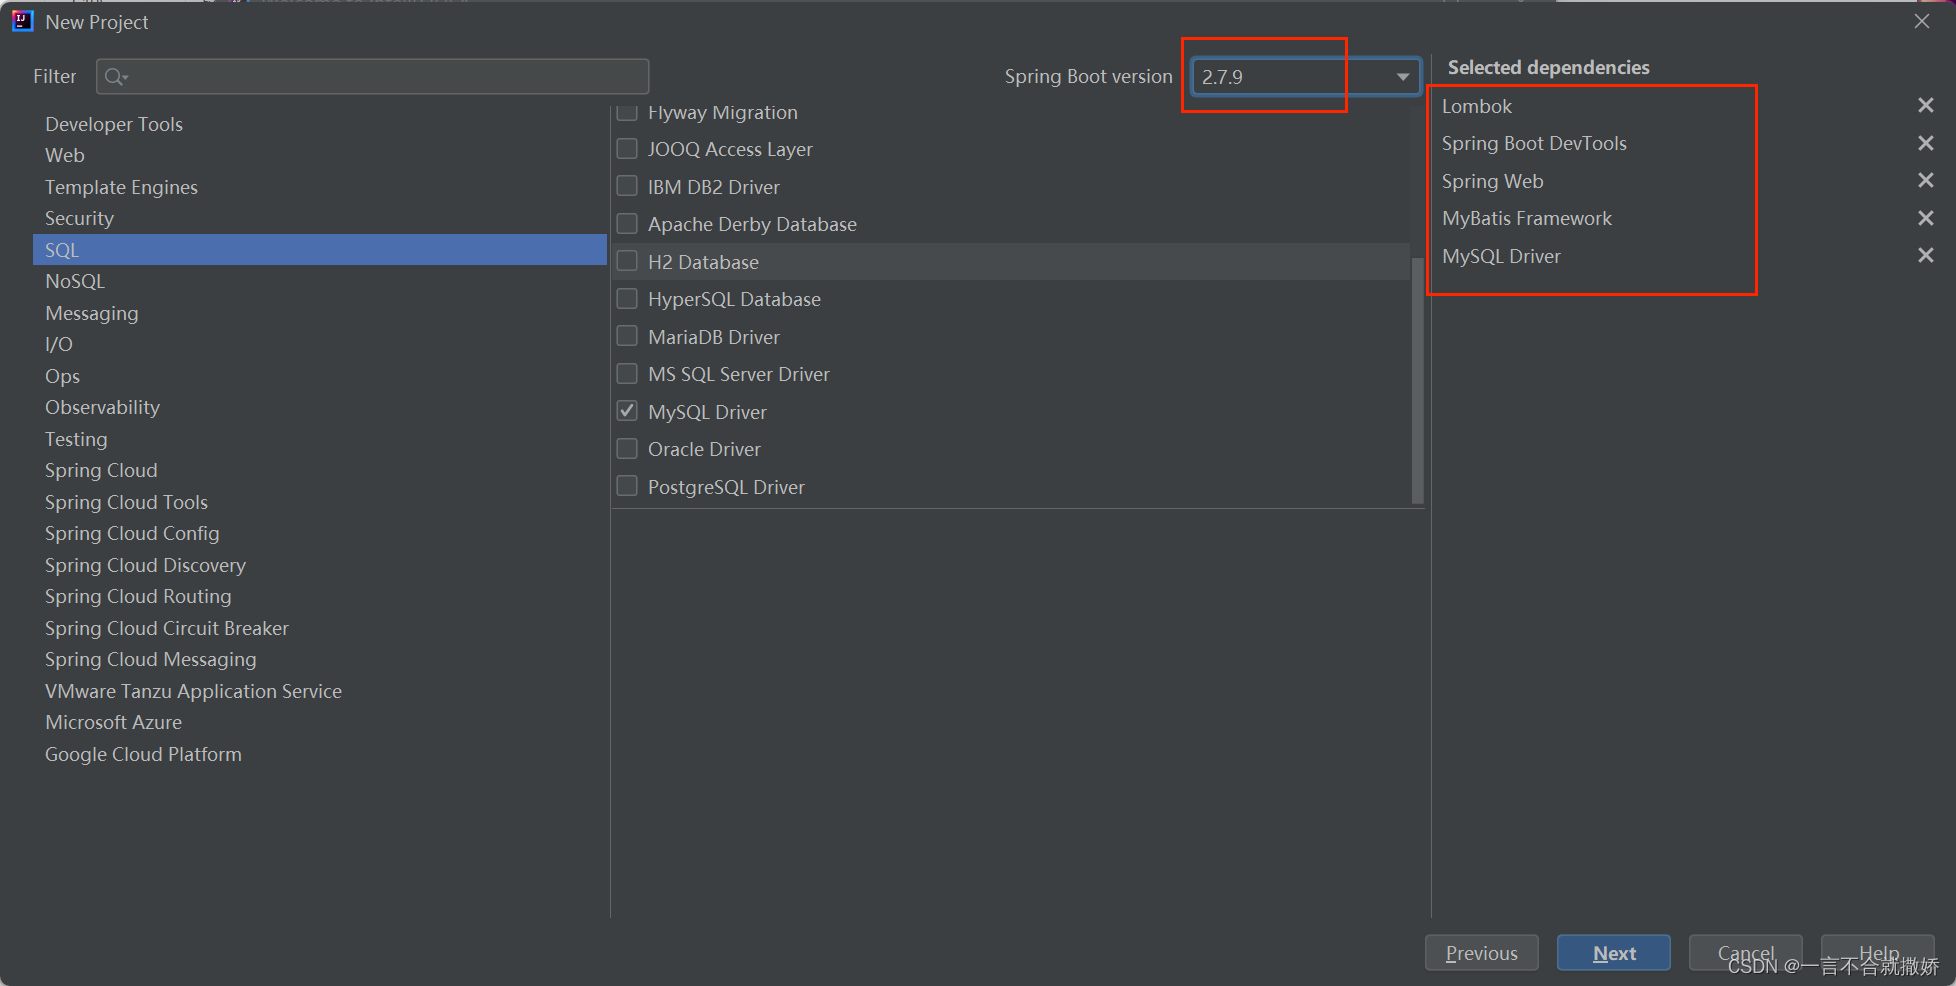This screenshot has height=986, width=1956.
Task: Select Apache Derby Database checkbox
Action: click(627, 223)
